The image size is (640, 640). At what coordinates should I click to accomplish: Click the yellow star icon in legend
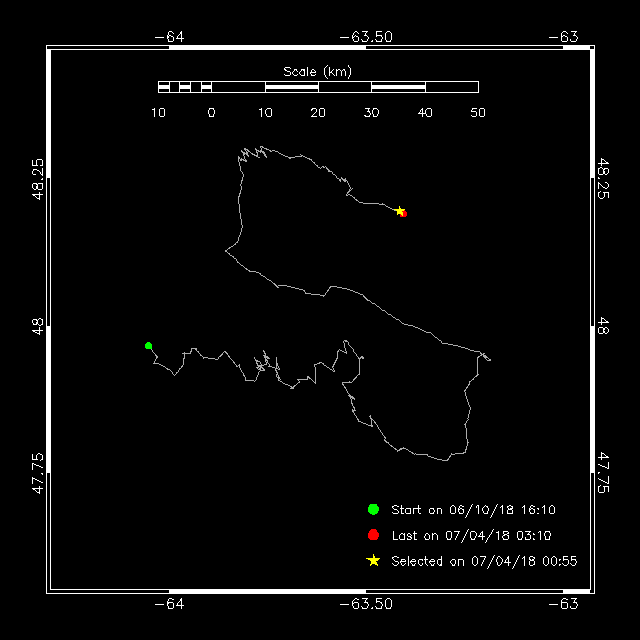point(373,560)
